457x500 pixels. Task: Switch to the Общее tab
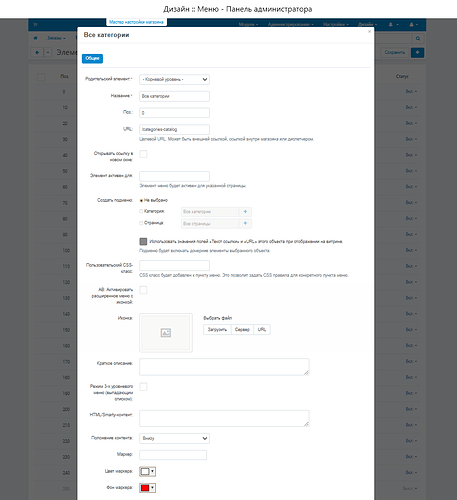pos(92,58)
